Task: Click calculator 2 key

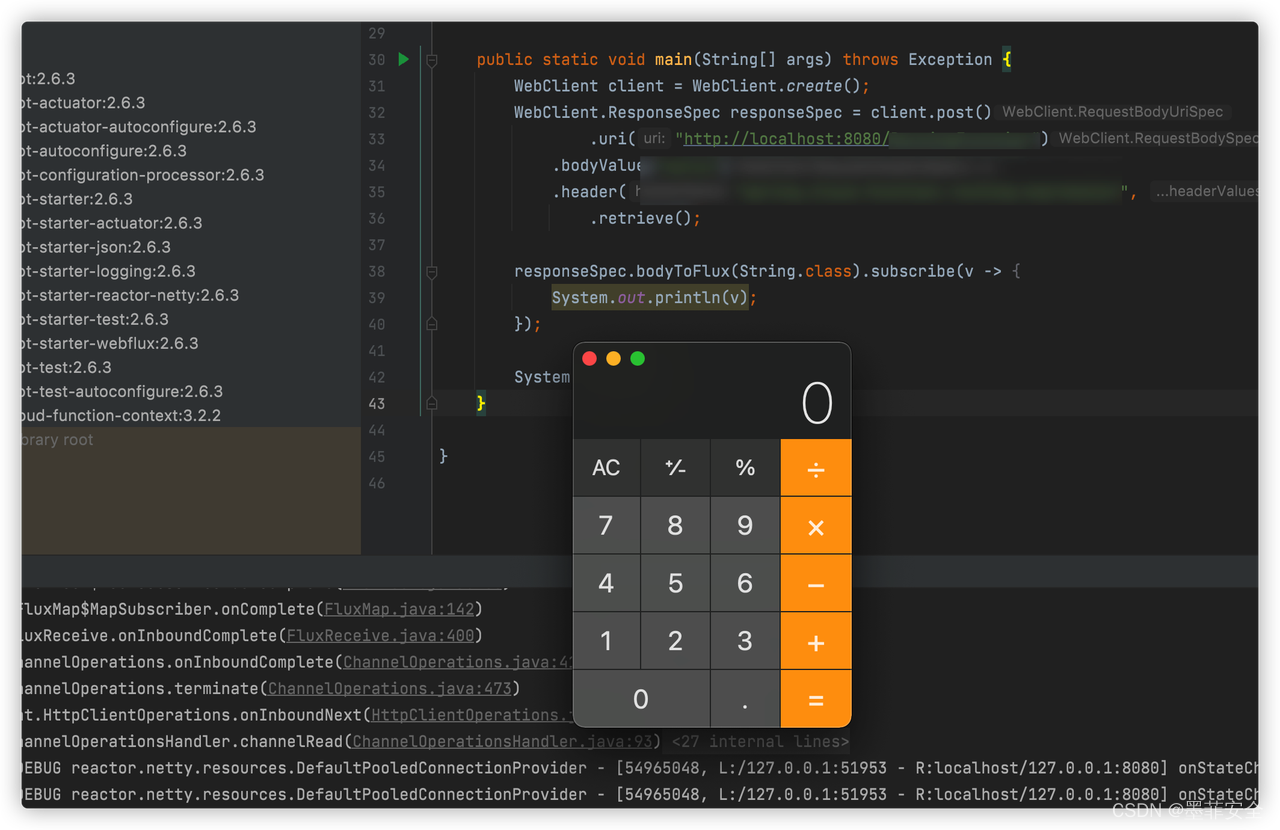Action: tap(675, 641)
